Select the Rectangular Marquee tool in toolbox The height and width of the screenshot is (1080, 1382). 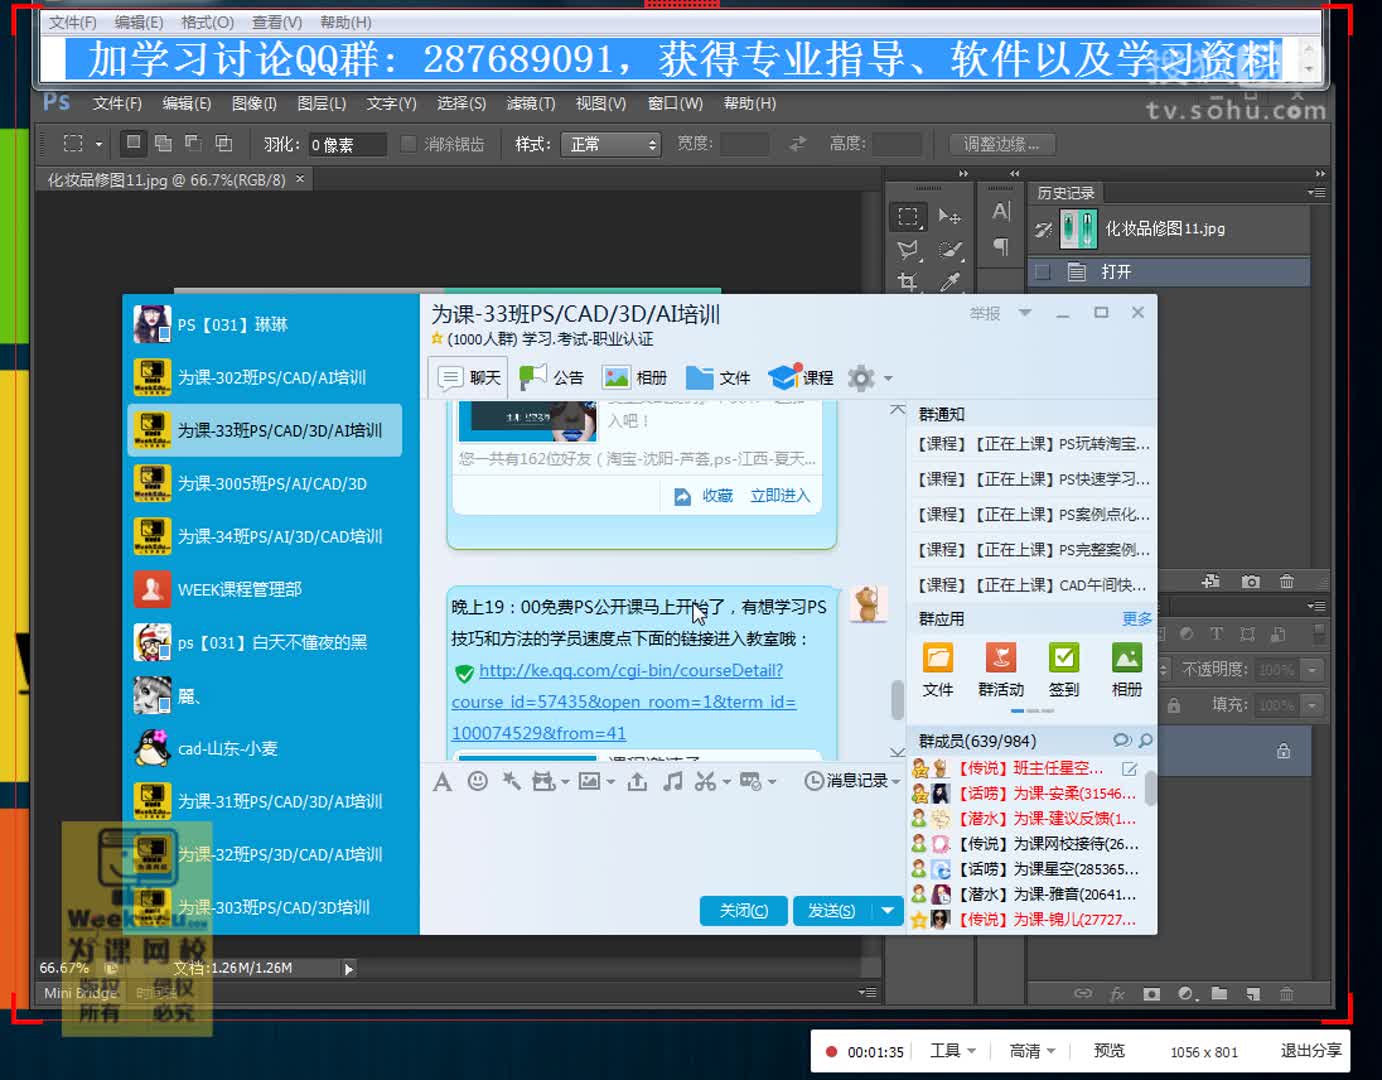tap(908, 216)
